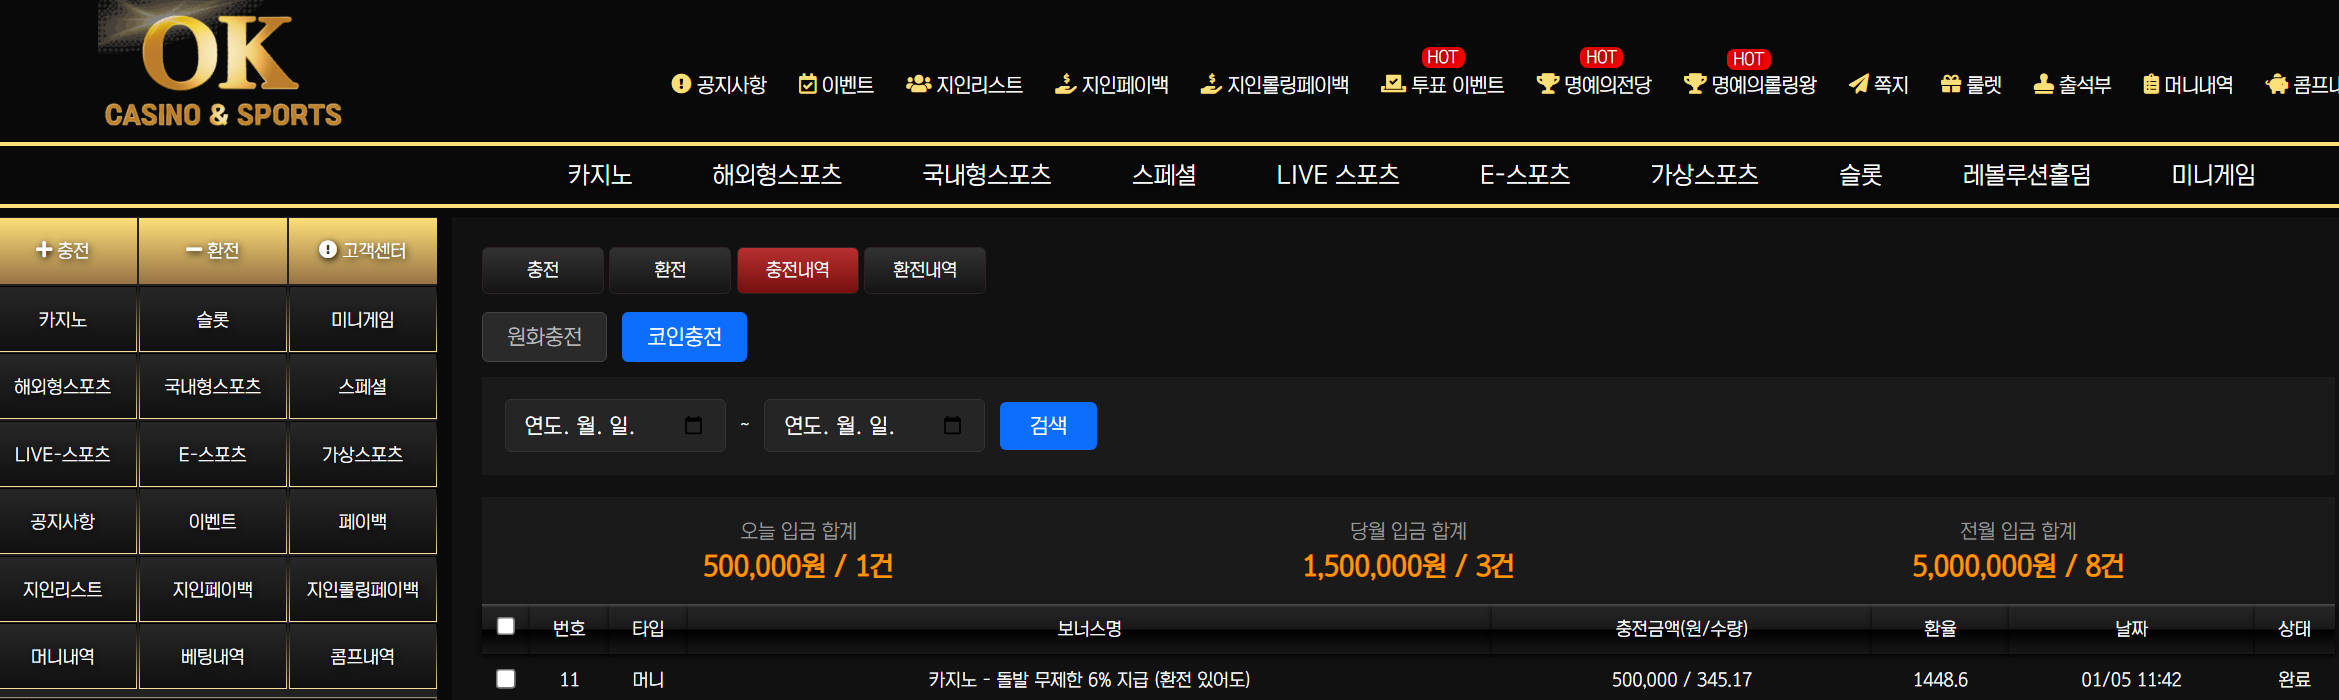Select the 원화충전 tab
Image resolution: width=2339 pixels, height=700 pixels.
[x=544, y=337]
